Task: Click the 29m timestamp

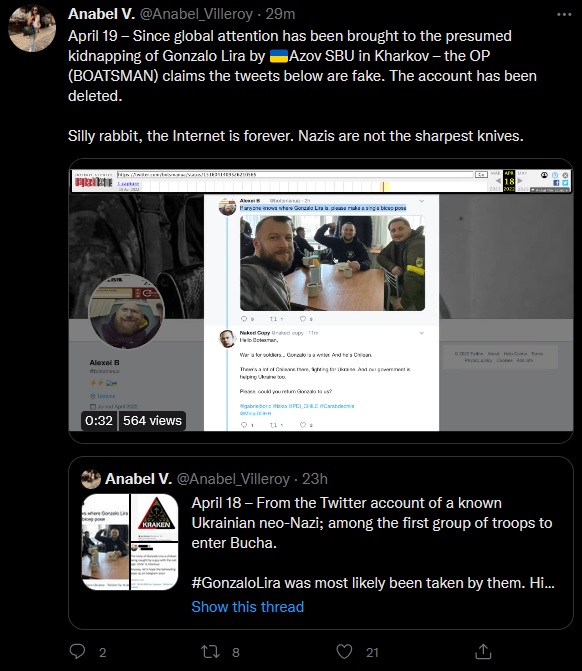Action: coord(280,14)
